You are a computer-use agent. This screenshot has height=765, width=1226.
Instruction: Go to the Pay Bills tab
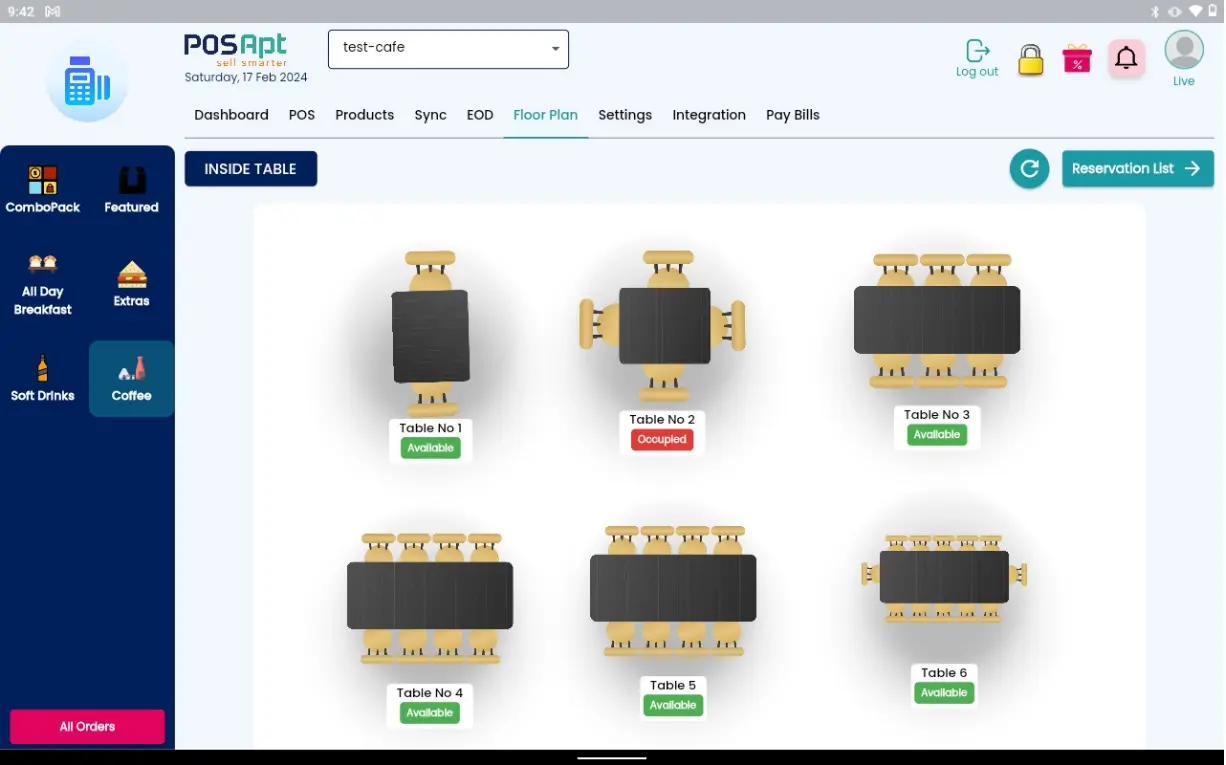(792, 115)
